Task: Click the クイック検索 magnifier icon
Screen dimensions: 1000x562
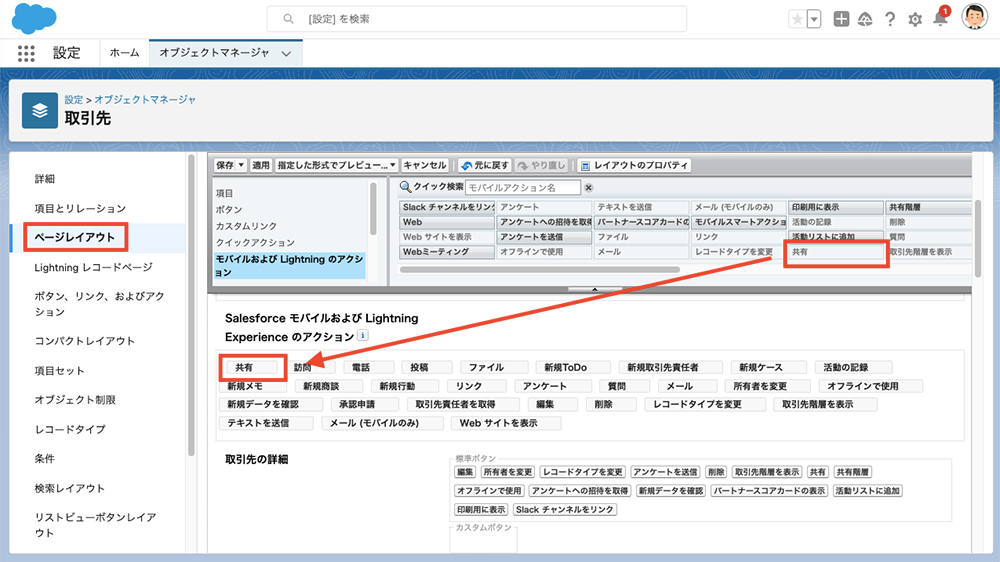Action: [405, 187]
